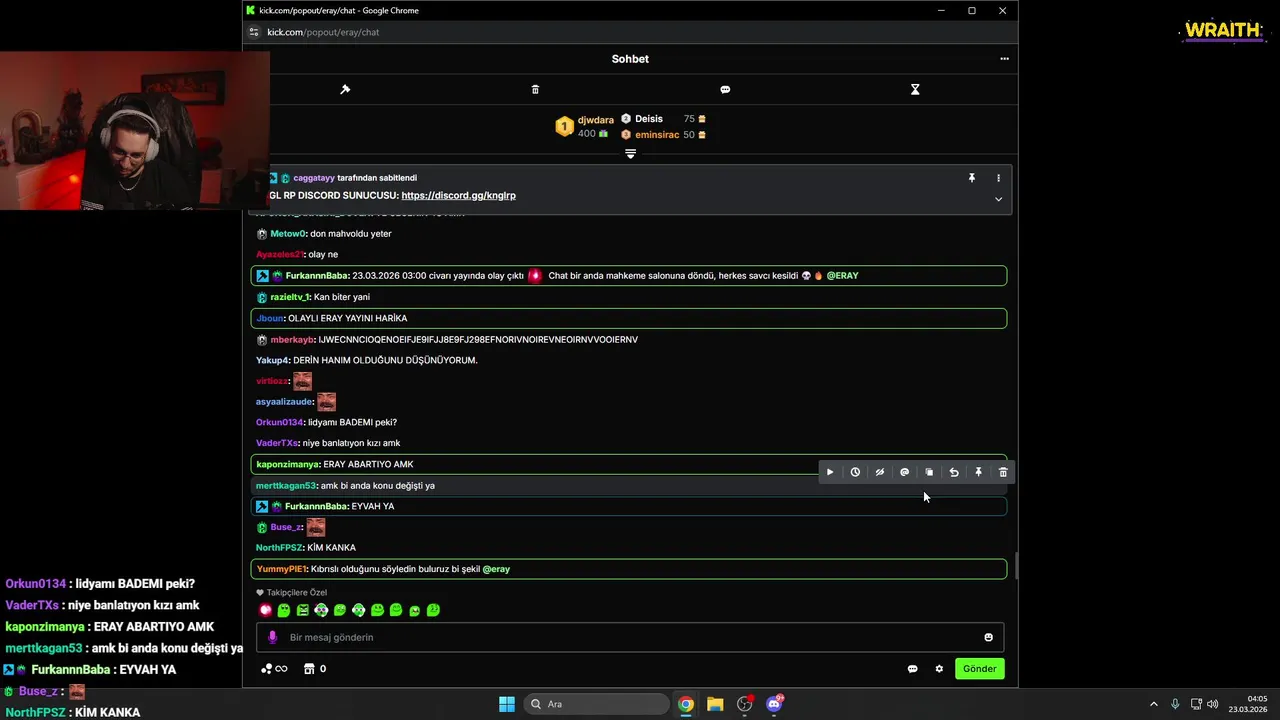Click the @ mention icon in message actions
The image size is (1280, 720).
point(904,472)
